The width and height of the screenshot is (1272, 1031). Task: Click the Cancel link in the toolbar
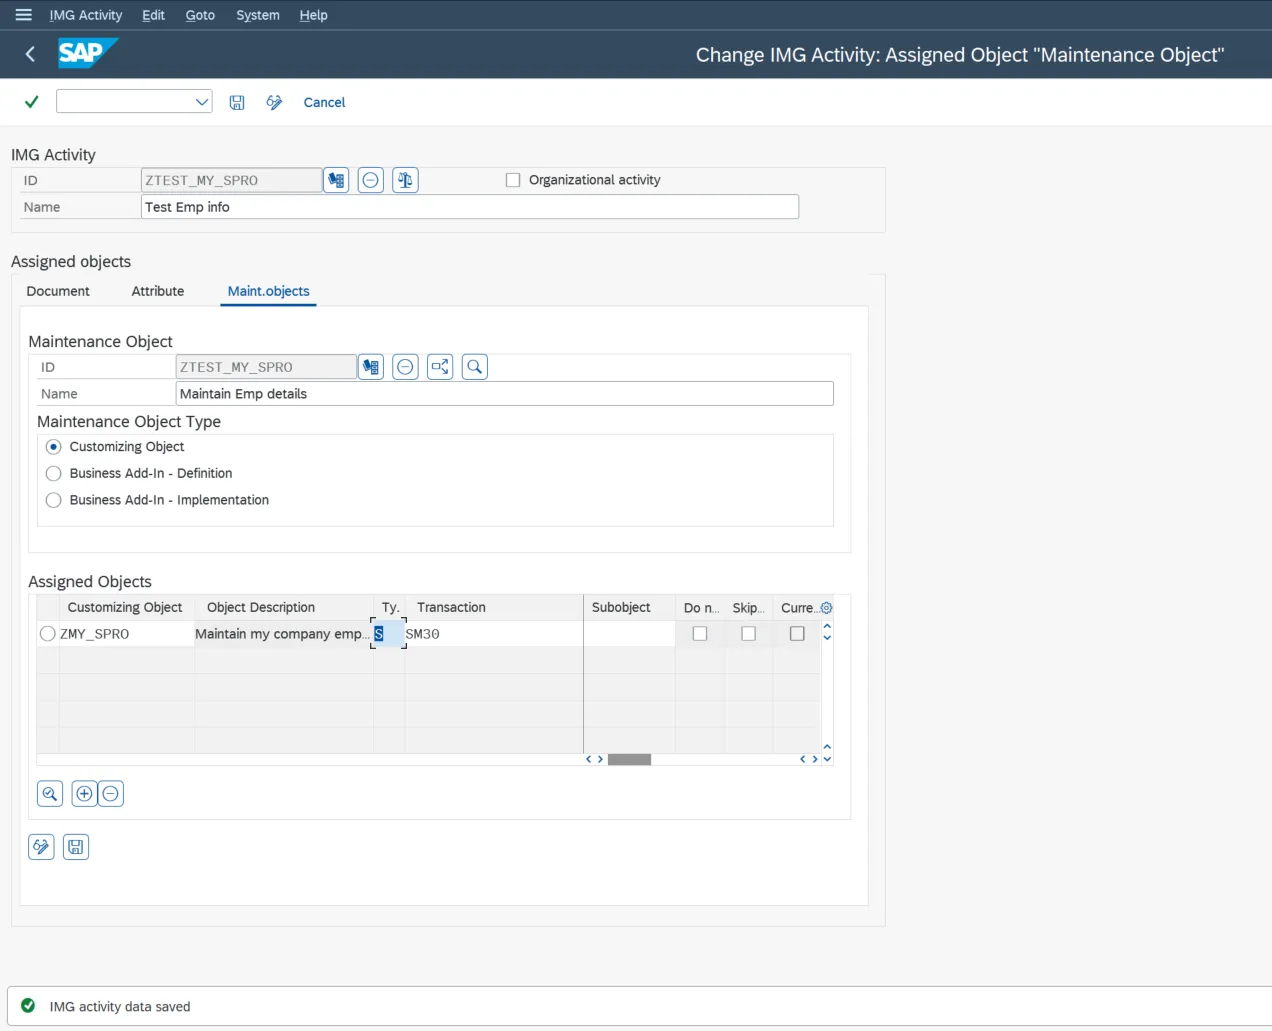tap(324, 102)
